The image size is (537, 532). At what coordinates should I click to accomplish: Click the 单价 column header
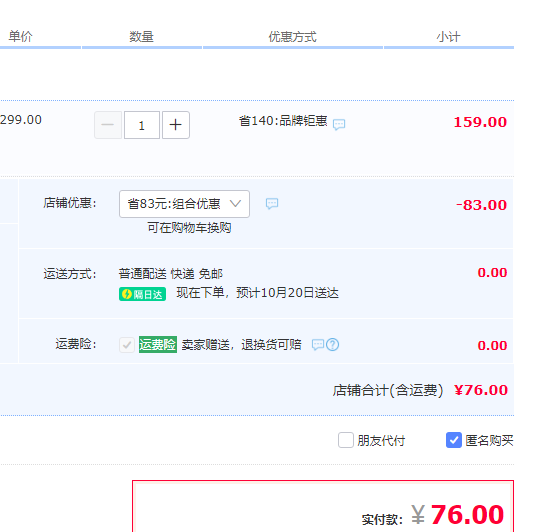click(x=21, y=36)
